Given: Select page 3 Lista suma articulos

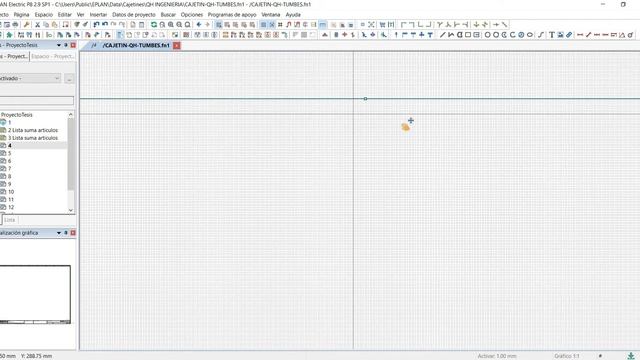Looking at the screenshot, I should coord(33,138).
